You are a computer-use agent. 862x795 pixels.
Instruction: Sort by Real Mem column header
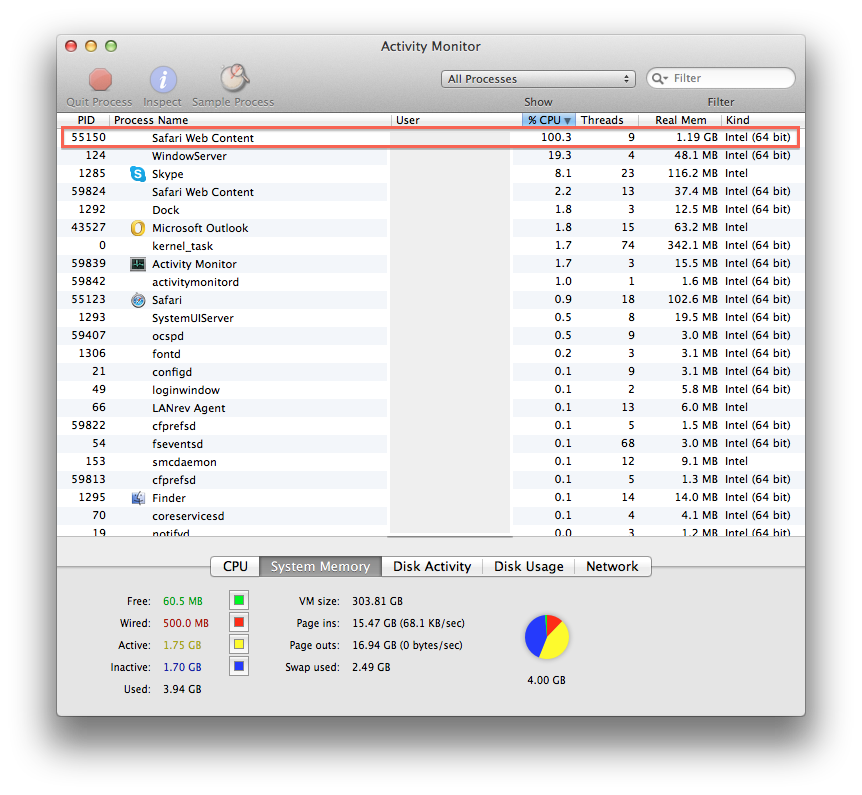pyautogui.click(x=680, y=120)
